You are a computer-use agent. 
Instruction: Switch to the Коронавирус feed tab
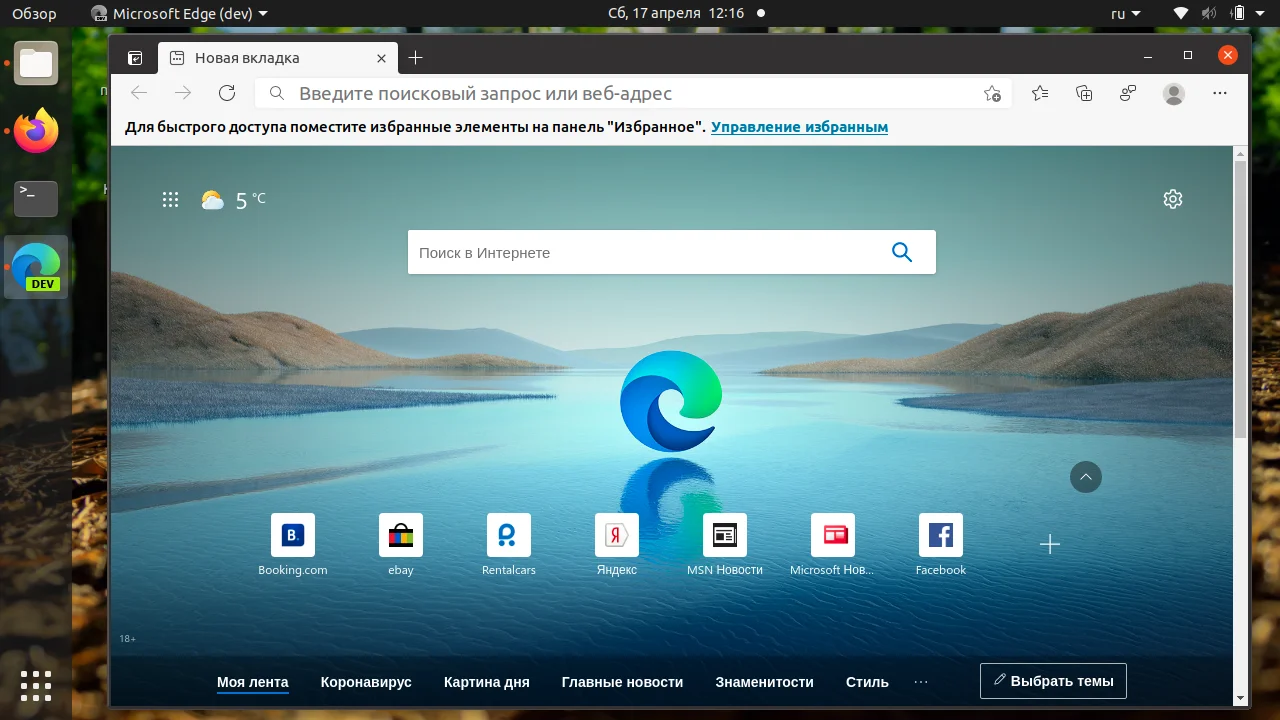pyautogui.click(x=366, y=682)
